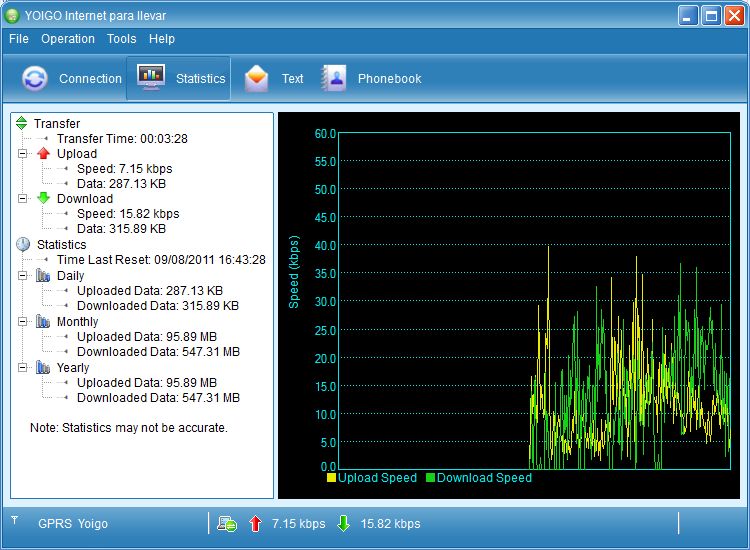This screenshot has height=550, width=750.
Task: Select the Upload tree item label
Action: [77, 154]
